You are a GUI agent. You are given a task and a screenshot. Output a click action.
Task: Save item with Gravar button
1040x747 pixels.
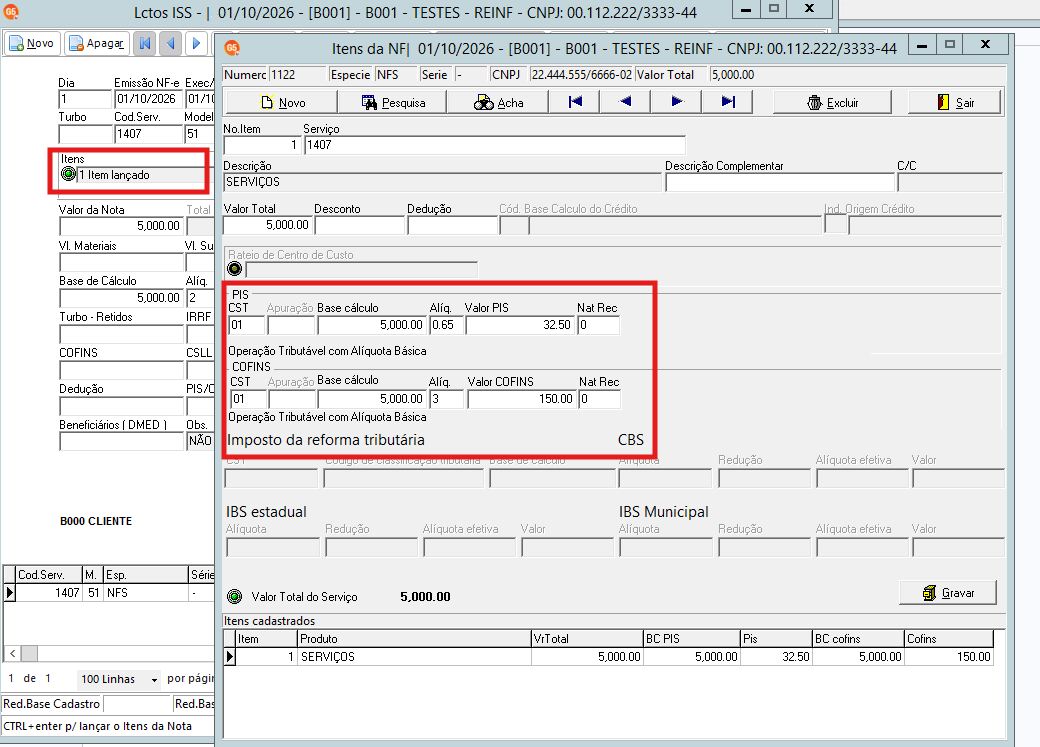948,592
